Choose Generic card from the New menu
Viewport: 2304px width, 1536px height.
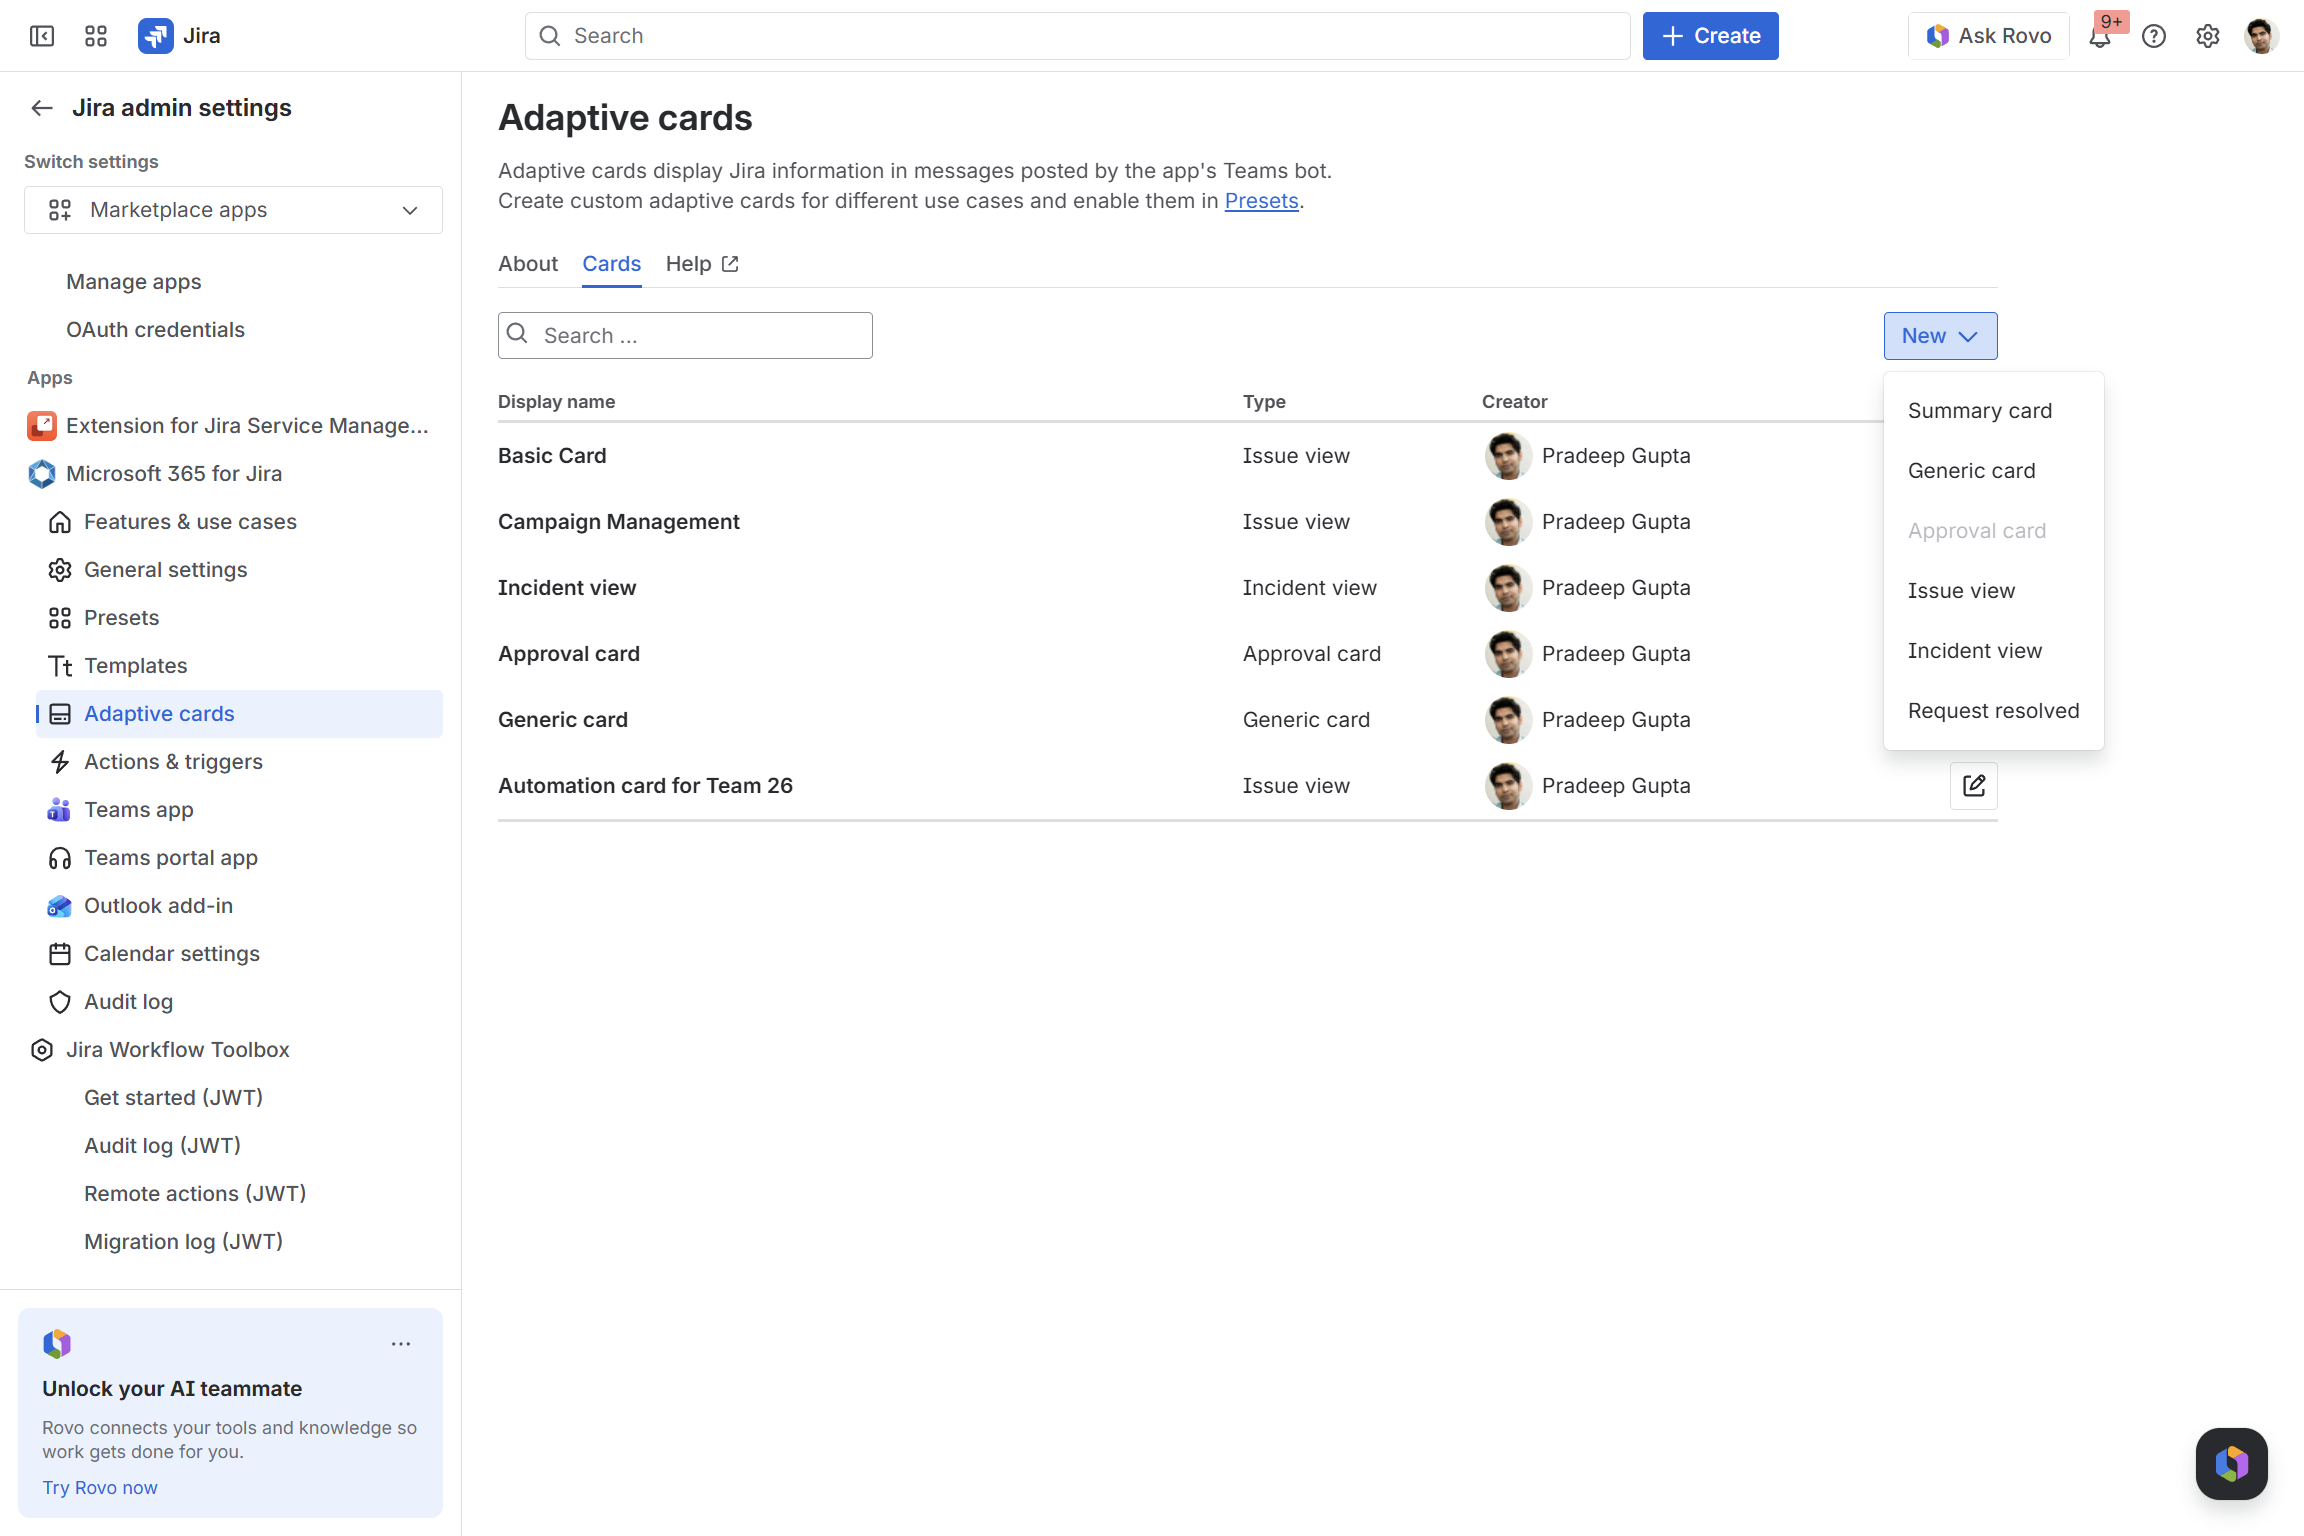[x=1994, y=471]
